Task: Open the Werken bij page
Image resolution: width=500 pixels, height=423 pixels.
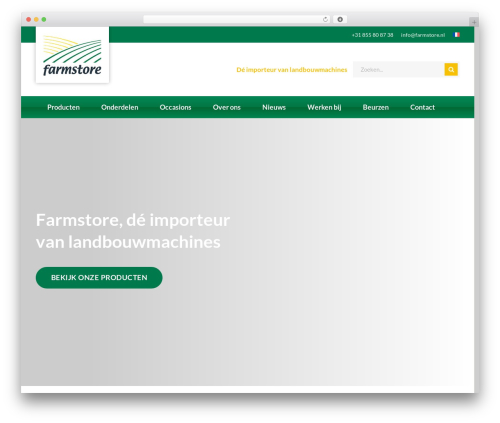Action: point(324,107)
